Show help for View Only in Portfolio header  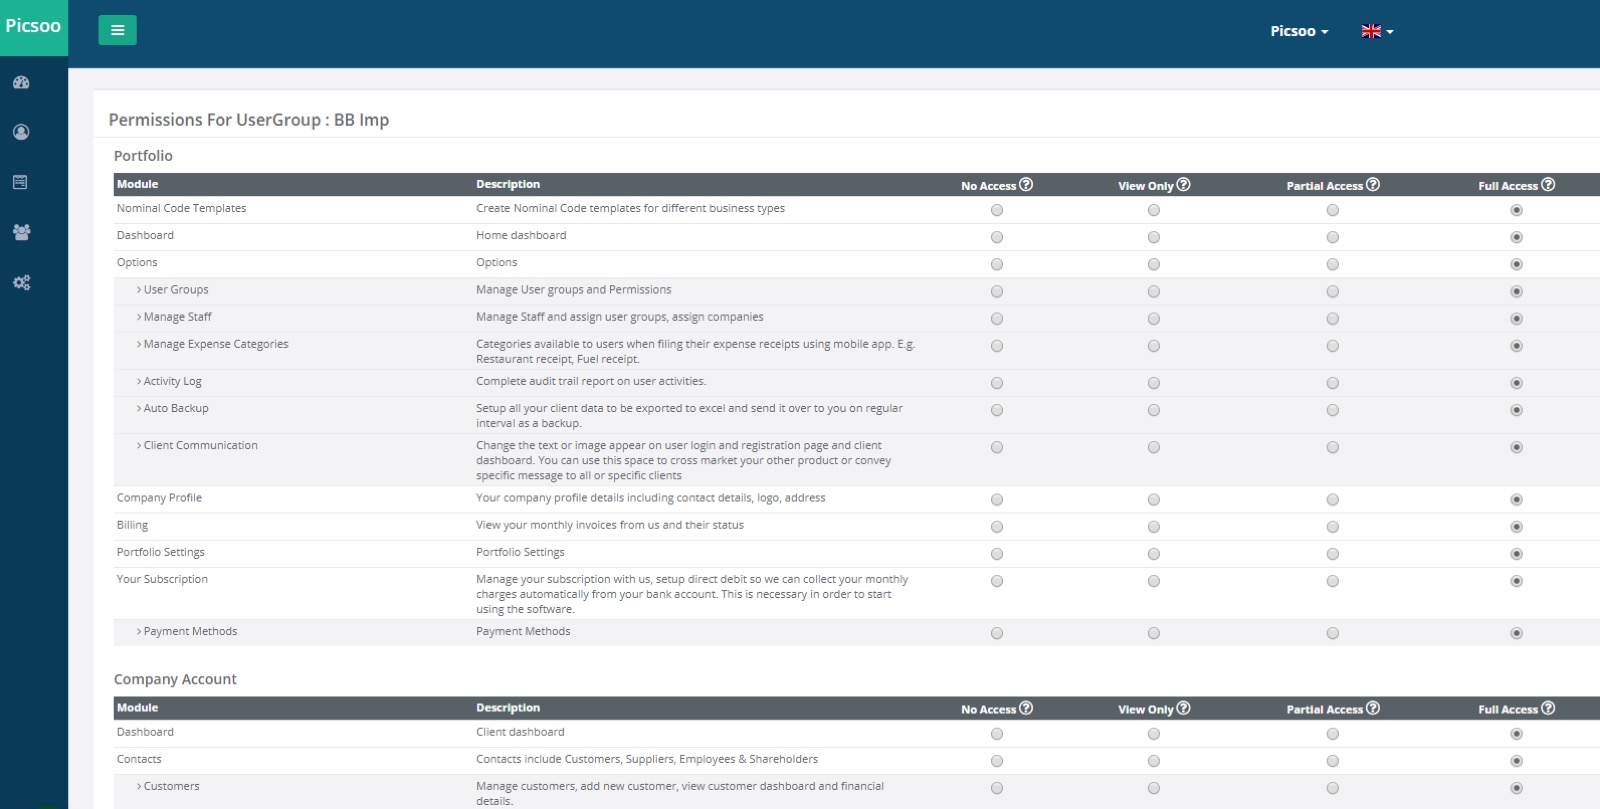click(1184, 185)
